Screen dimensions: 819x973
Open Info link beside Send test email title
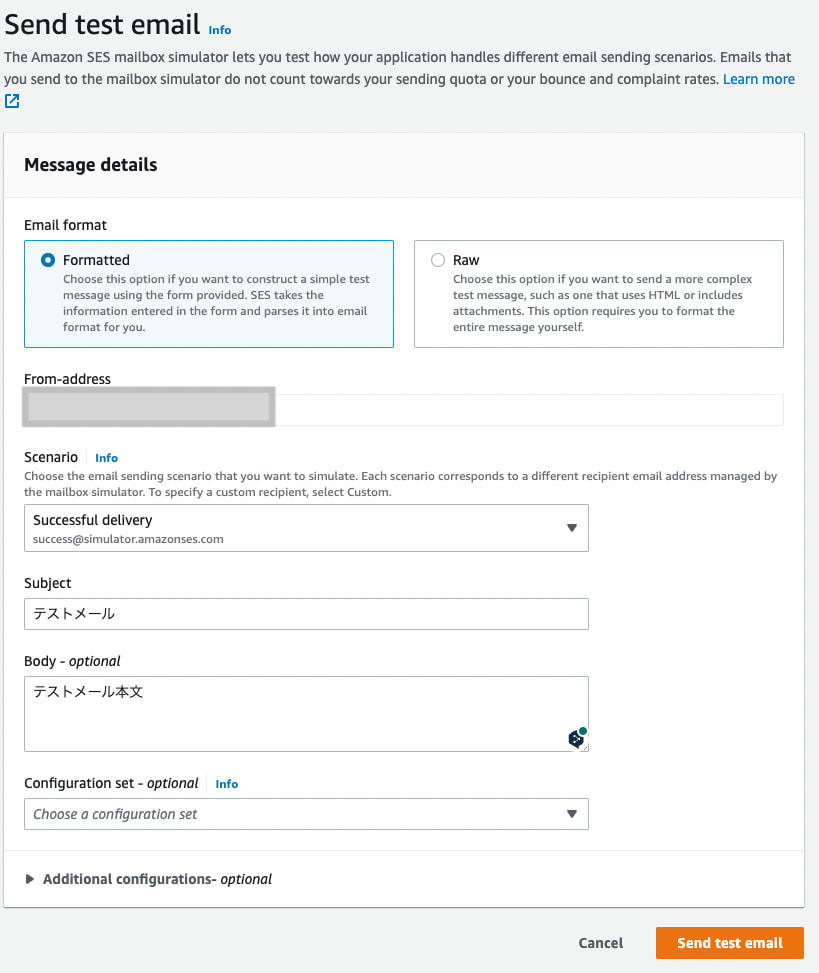[220, 30]
